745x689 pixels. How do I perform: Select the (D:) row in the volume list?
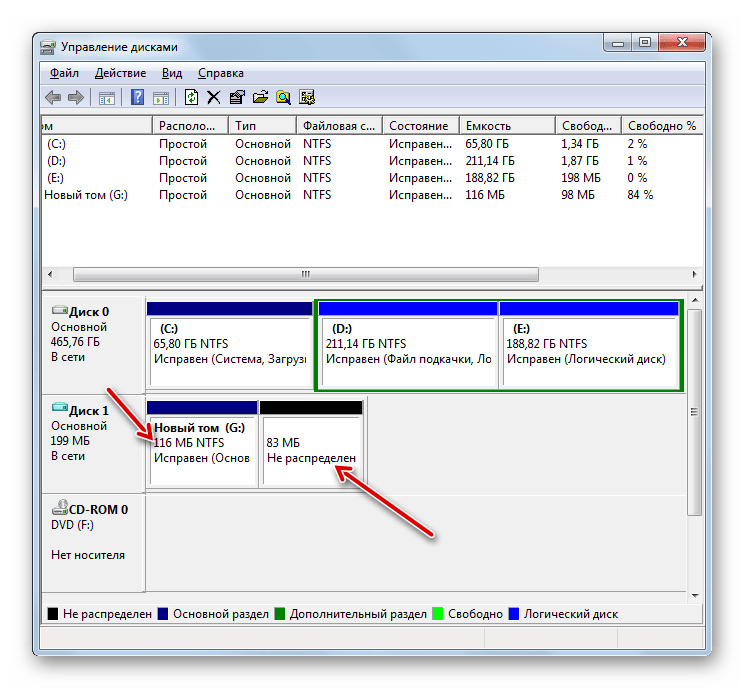pyautogui.click(x=372, y=161)
